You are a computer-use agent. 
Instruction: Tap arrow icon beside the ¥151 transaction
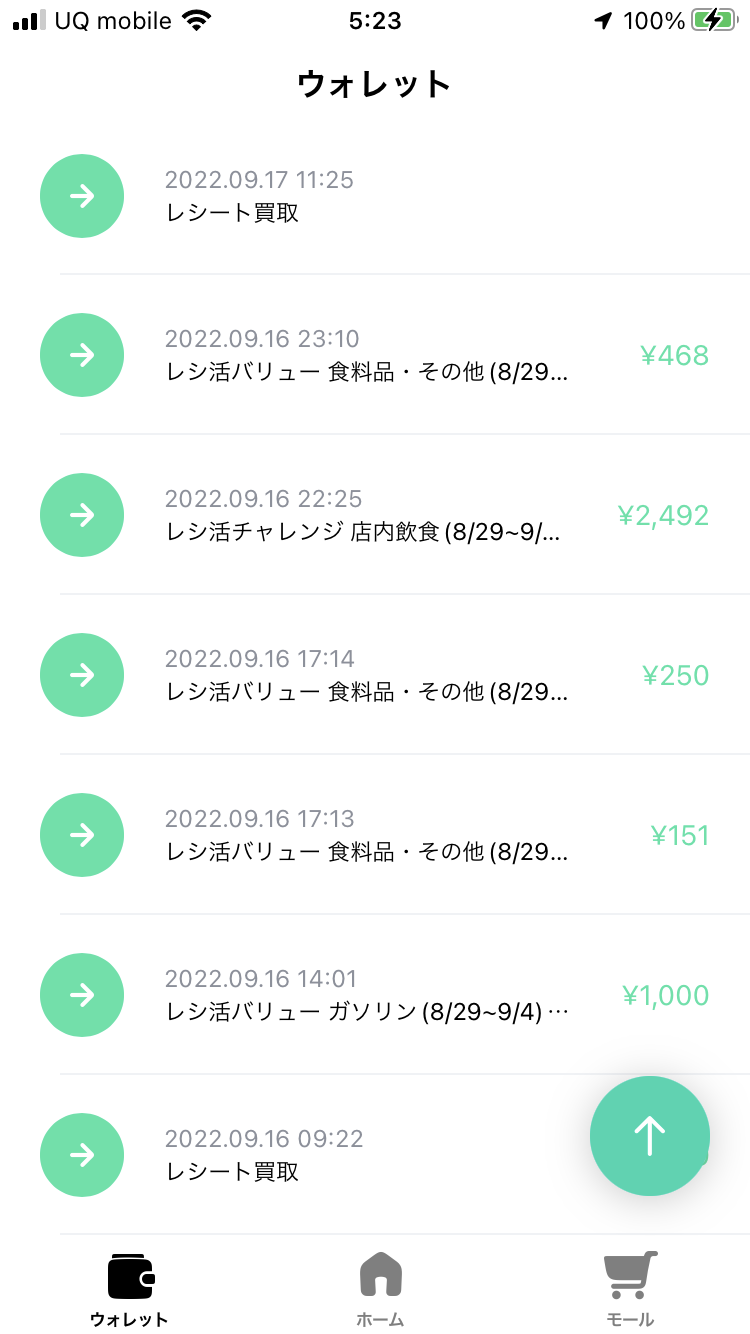coord(82,835)
